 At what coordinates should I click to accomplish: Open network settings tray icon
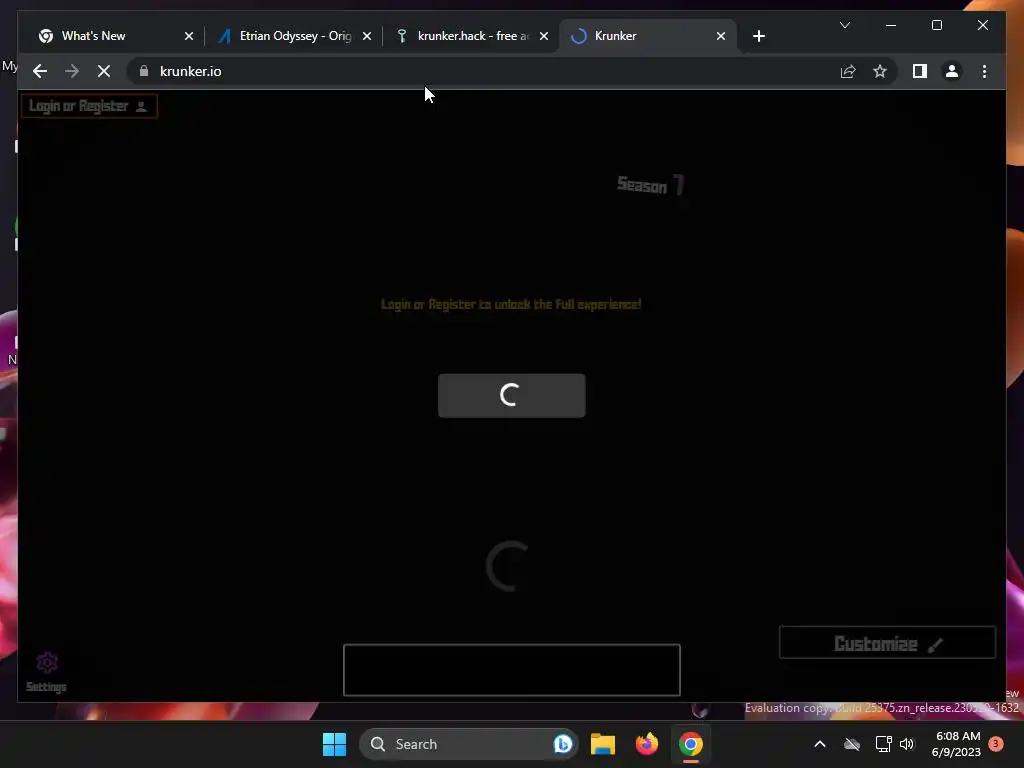coord(883,744)
